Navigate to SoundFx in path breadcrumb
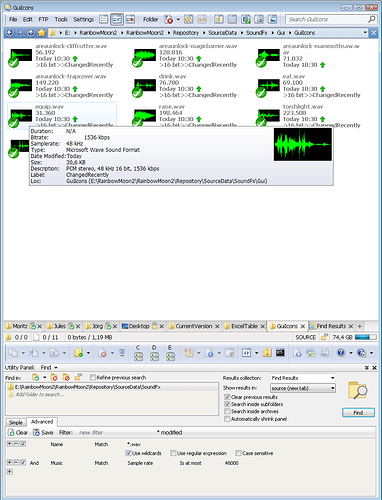 (257, 33)
